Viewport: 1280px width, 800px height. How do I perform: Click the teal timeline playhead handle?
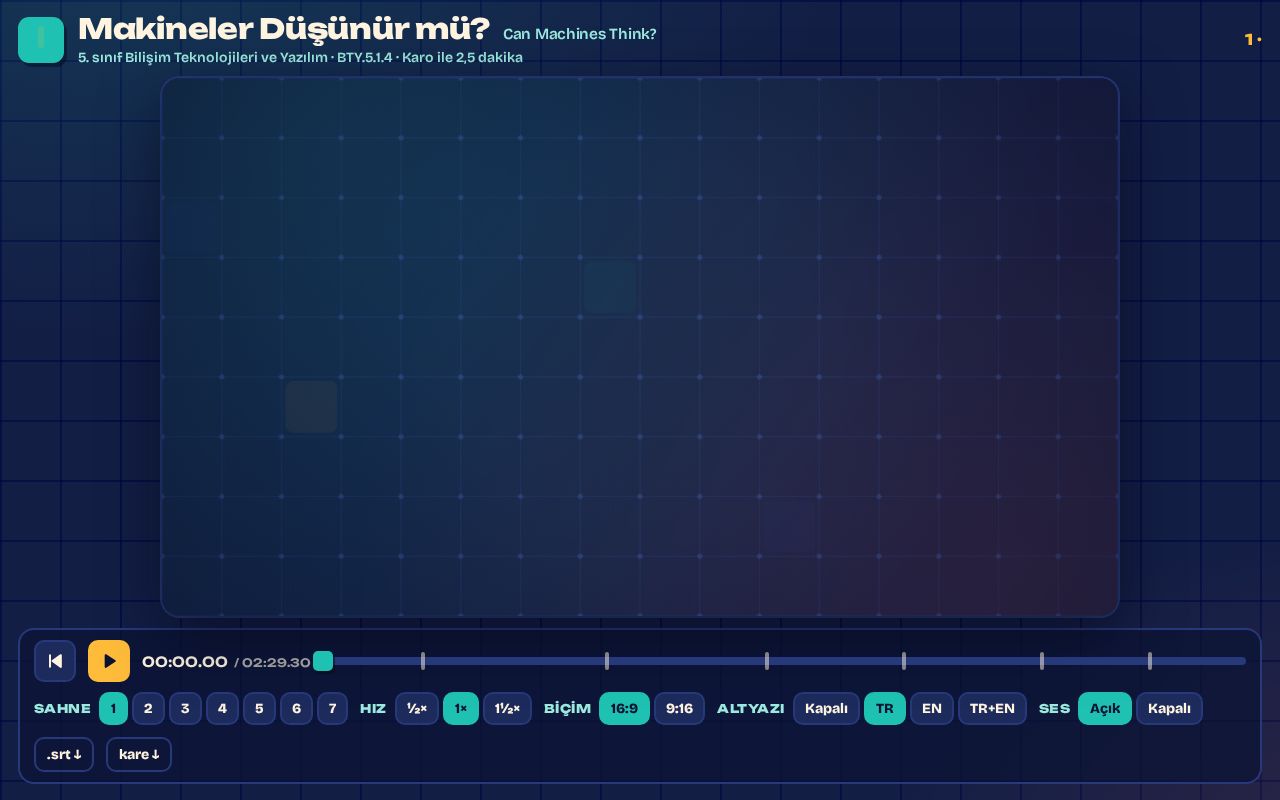tap(323, 661)
